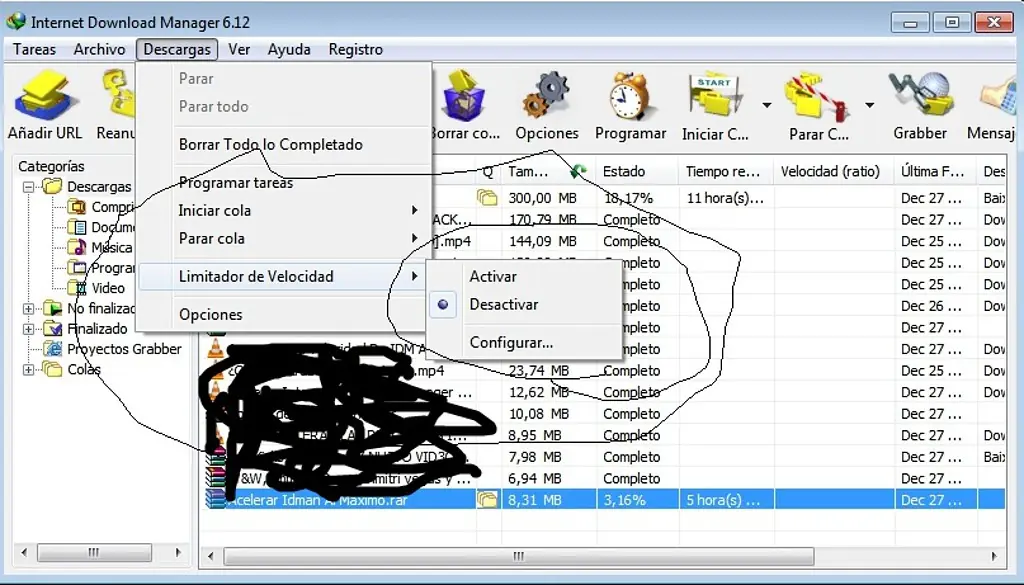The image size is (1024, 585).
Task: Click the categories panel horizontal scrollbar thumb
Action: [x=94, y=552]
